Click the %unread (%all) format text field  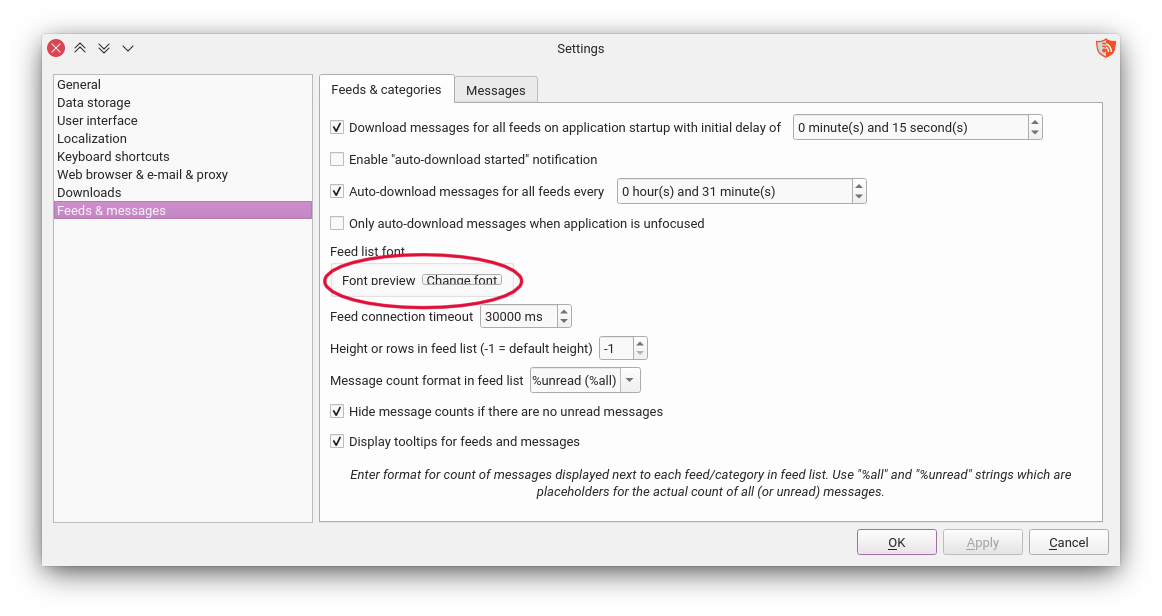(576, 380)
